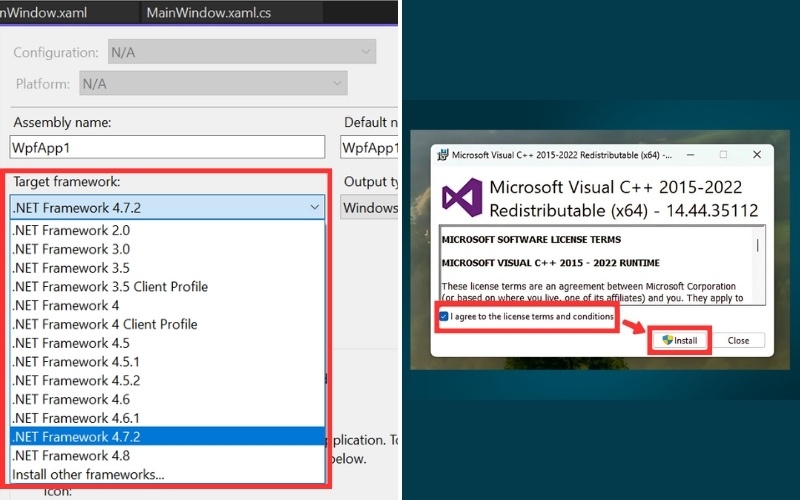Collapse the Target framework combo box arrow

[x=314, y=208]
